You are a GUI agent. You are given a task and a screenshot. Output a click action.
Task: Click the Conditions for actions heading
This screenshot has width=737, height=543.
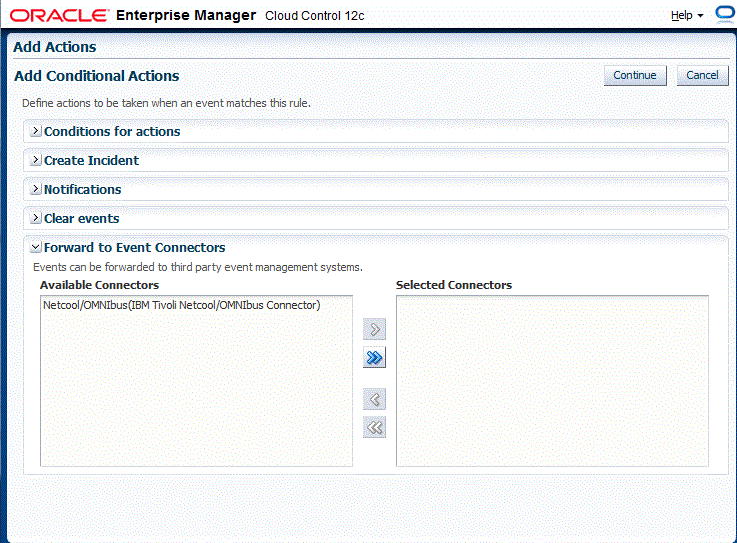click(112, 132)
